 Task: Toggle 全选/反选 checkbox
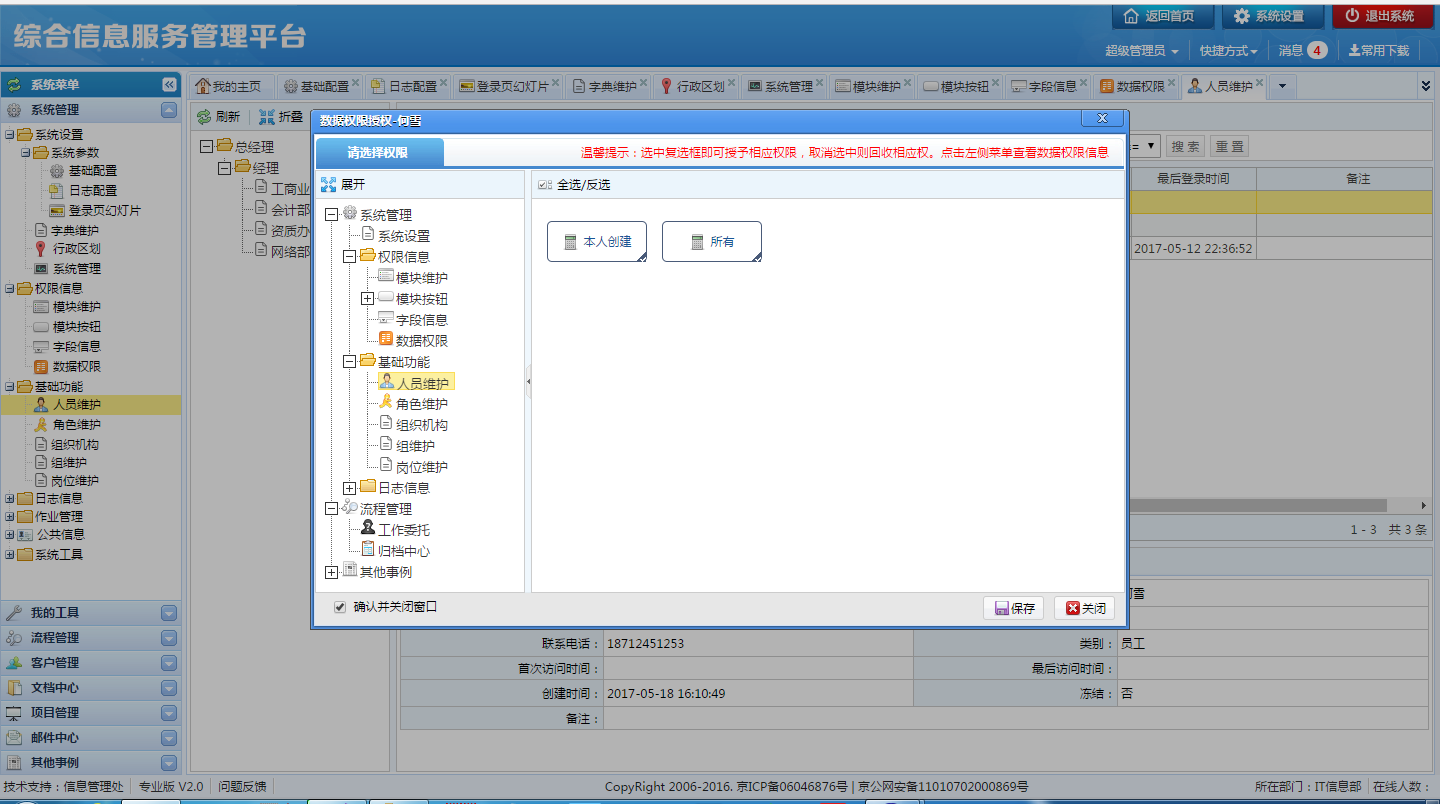point(544,185)
